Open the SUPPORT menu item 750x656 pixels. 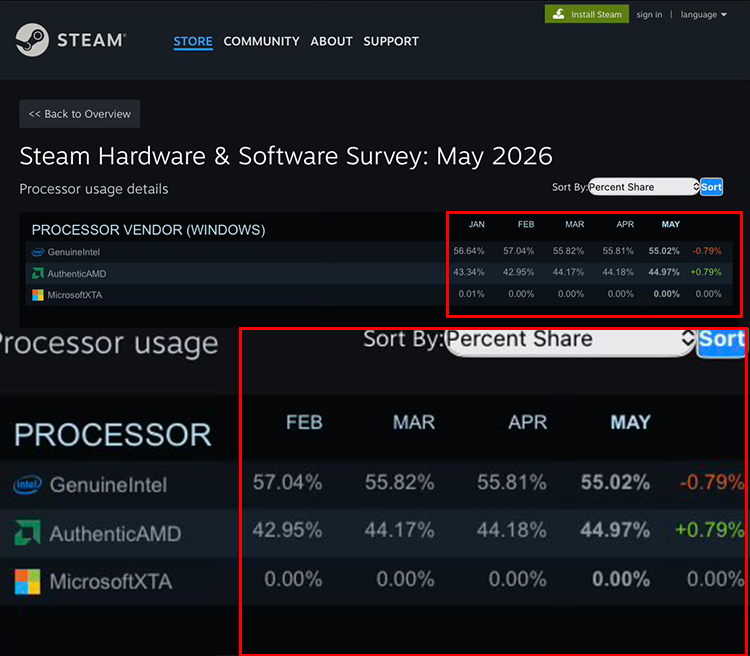pos(391,42)
